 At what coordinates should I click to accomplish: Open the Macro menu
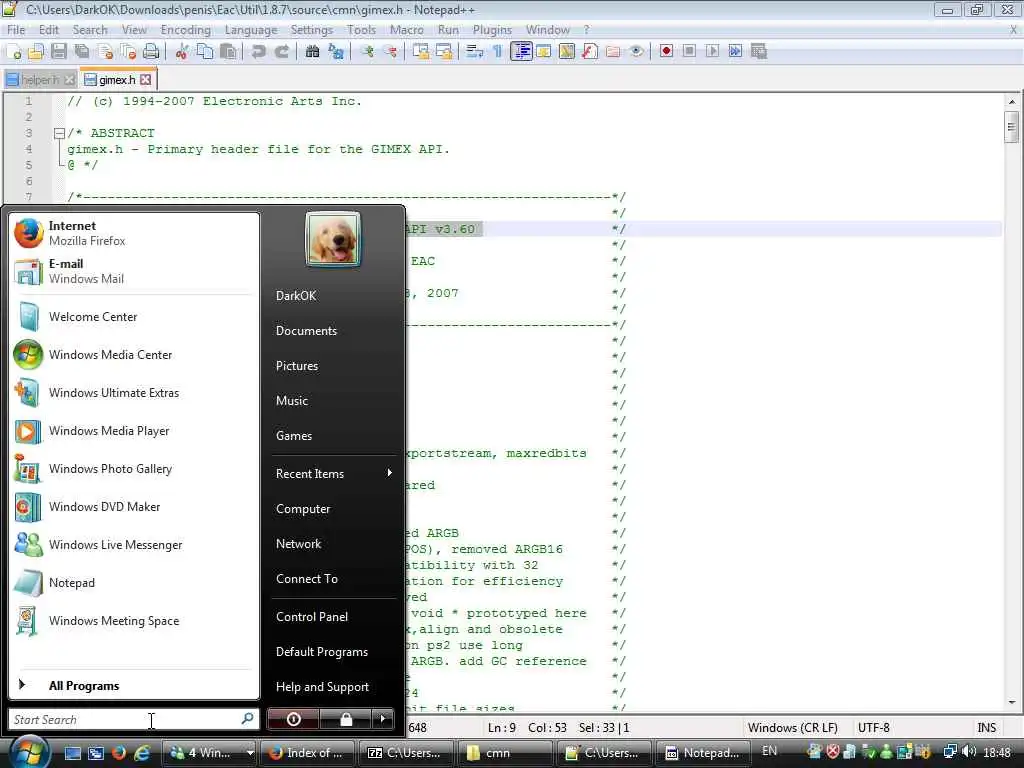(x=406, y=30)
